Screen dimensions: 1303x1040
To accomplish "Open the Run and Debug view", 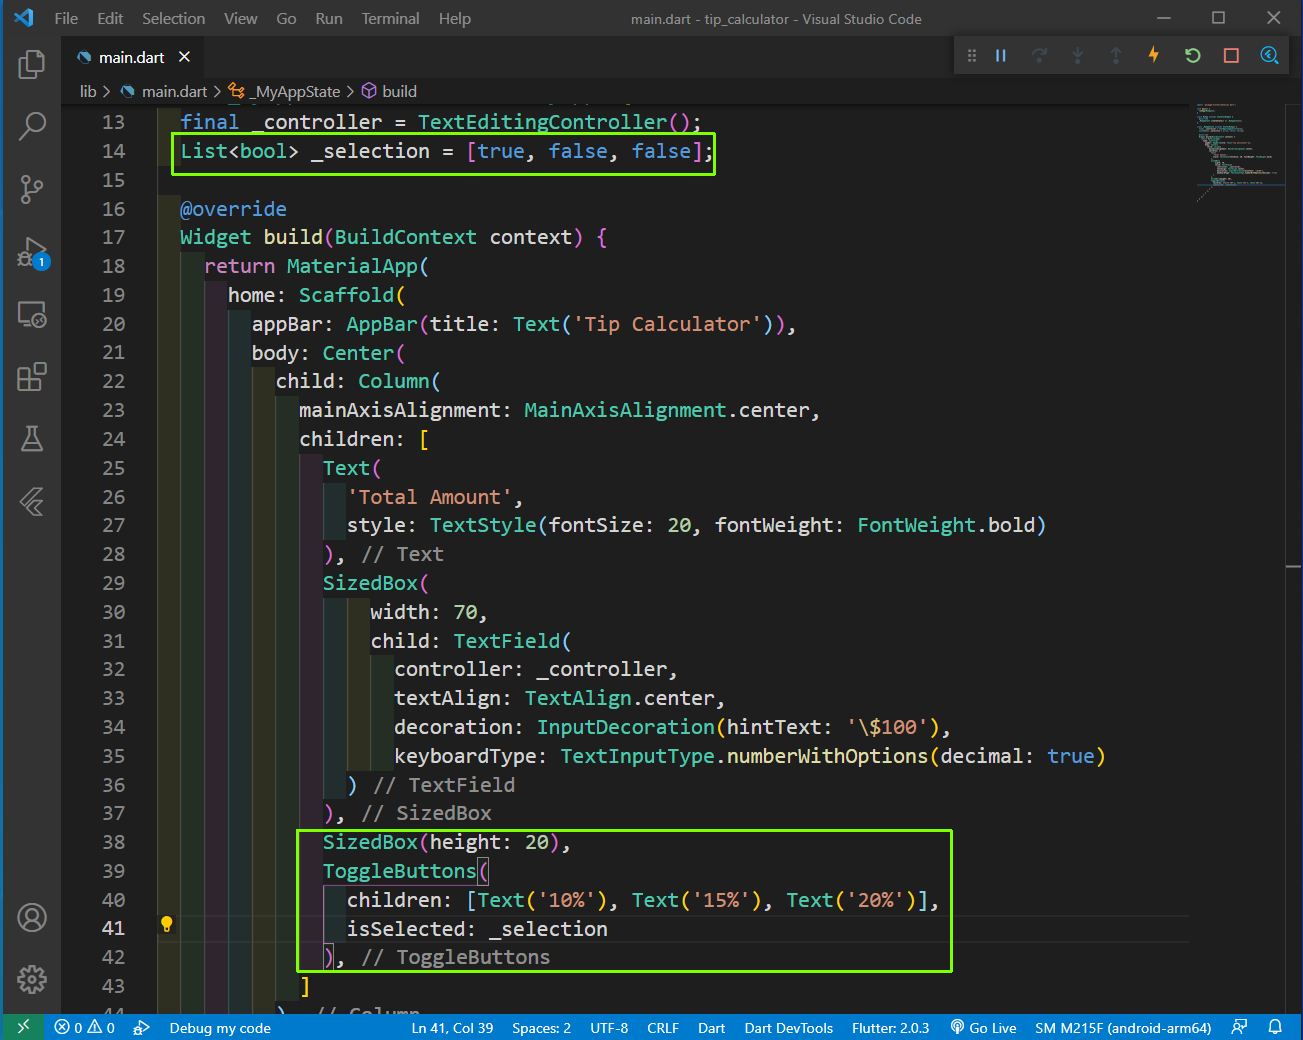I will [32, 252].
